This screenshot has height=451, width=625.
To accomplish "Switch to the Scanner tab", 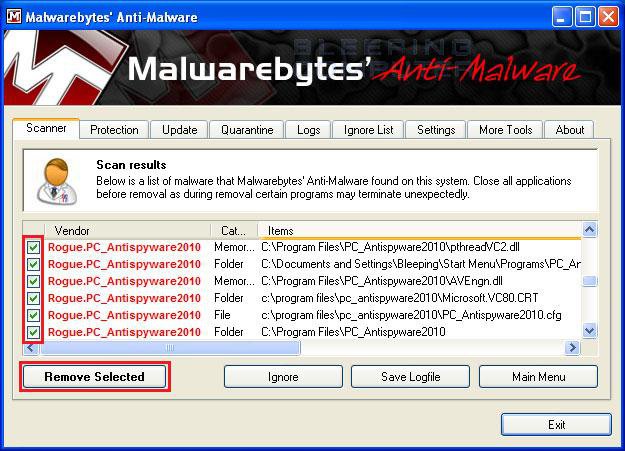I will [46, 128].
